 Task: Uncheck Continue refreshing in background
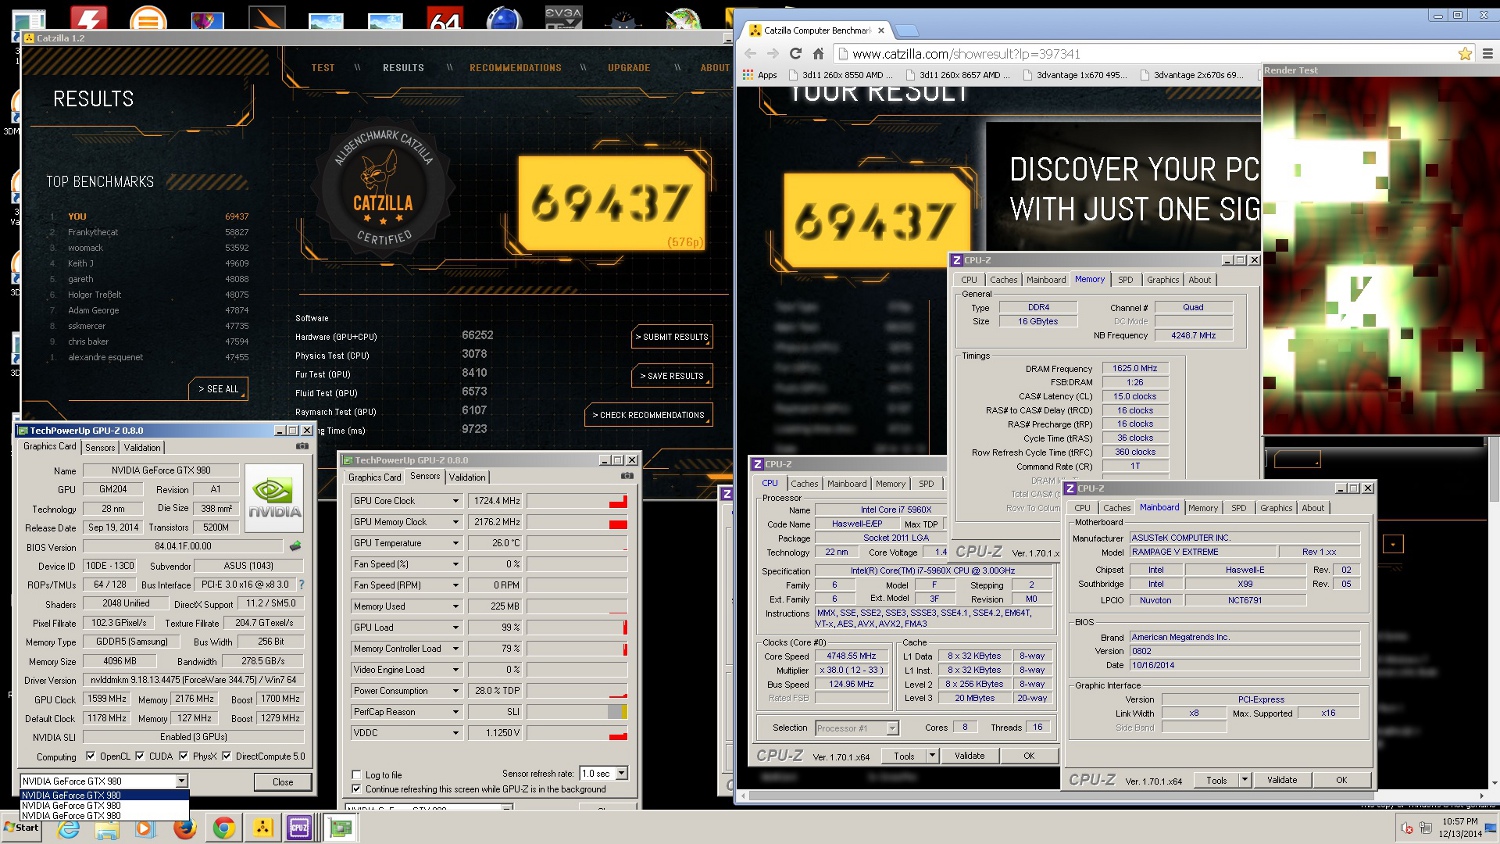(x=357, y=789)
